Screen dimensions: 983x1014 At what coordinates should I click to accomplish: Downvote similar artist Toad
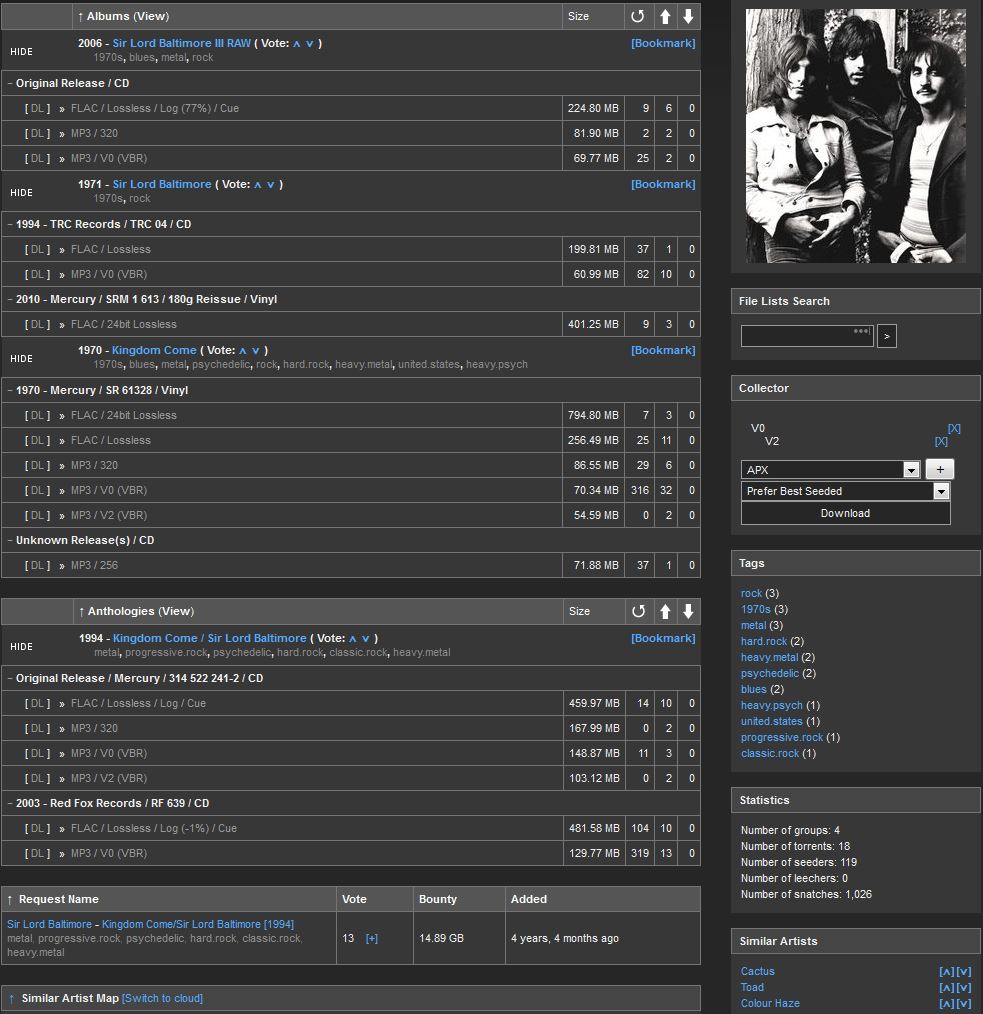click(x=964, y=987)
